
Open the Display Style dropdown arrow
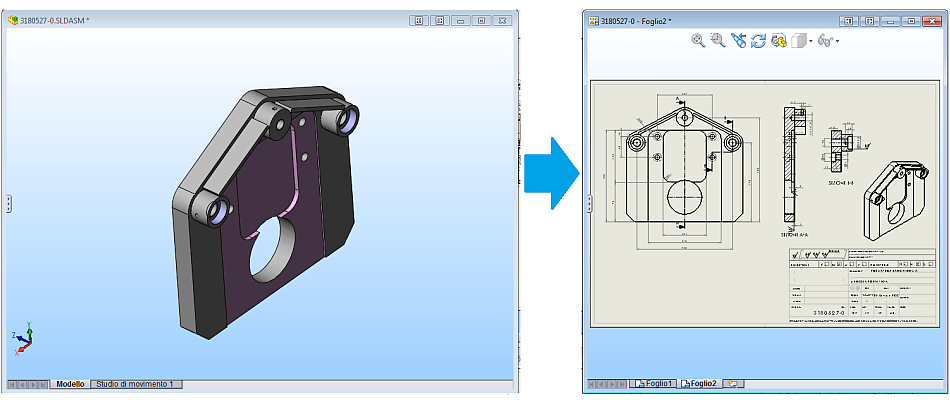point(811,41)
